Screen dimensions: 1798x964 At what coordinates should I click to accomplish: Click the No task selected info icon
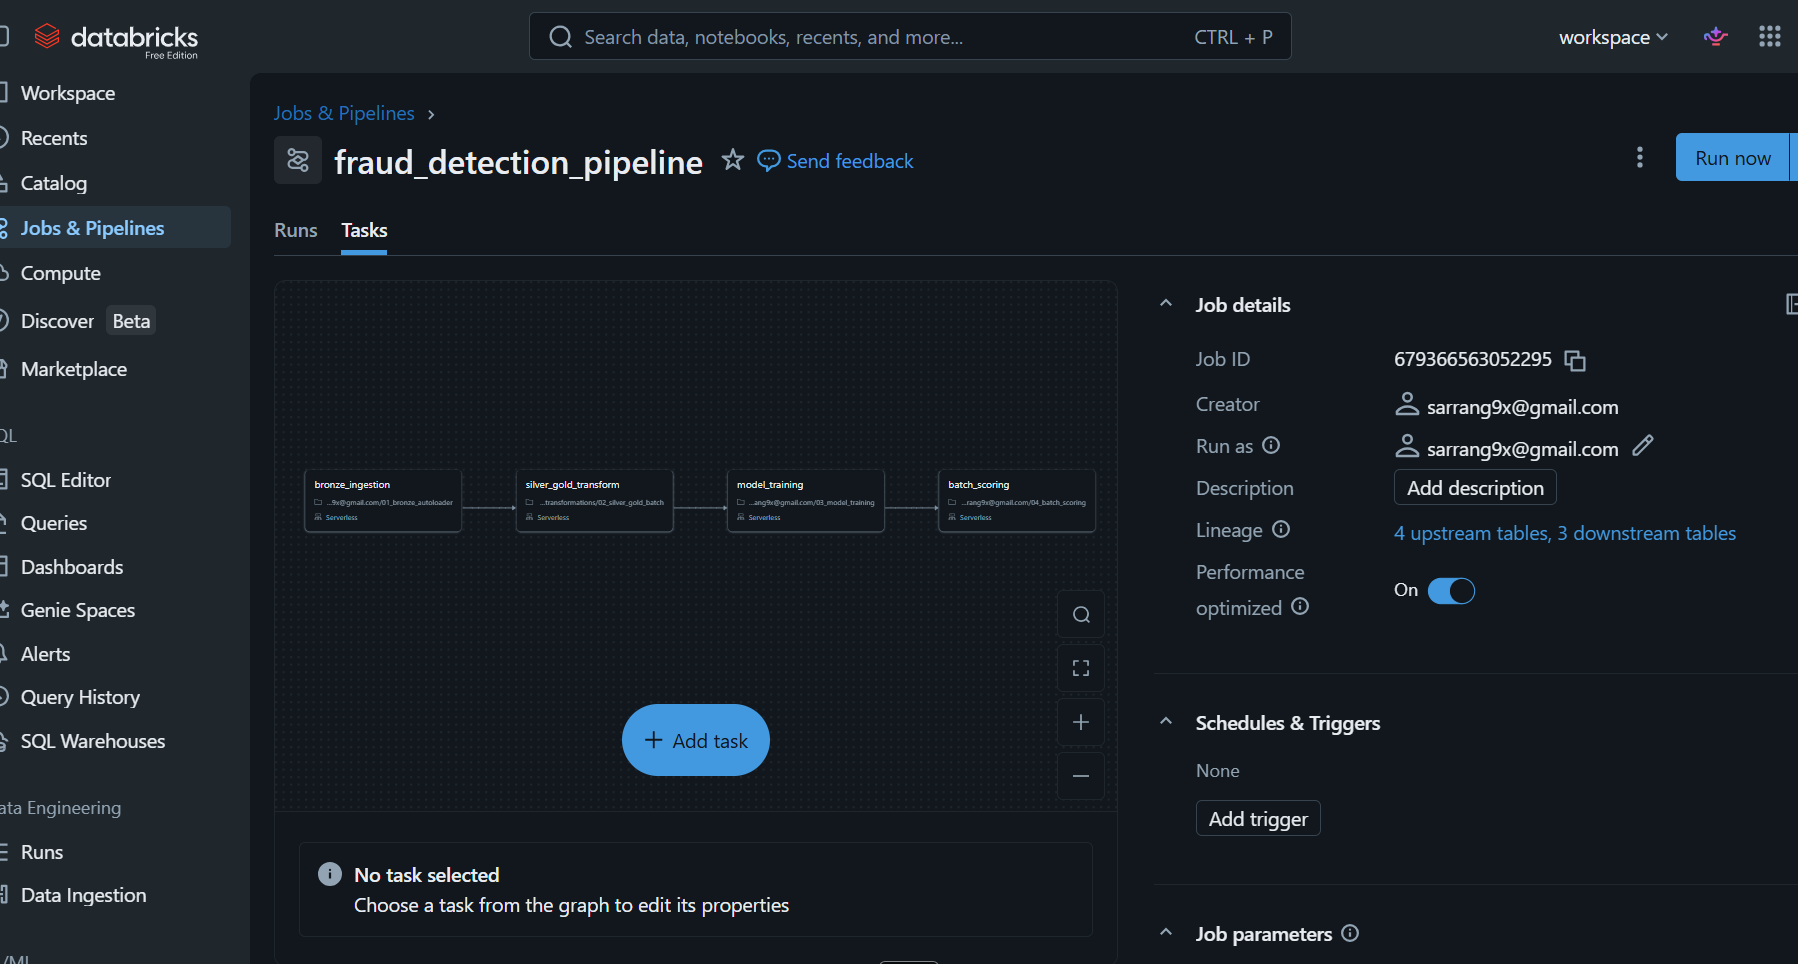(330, 874)
